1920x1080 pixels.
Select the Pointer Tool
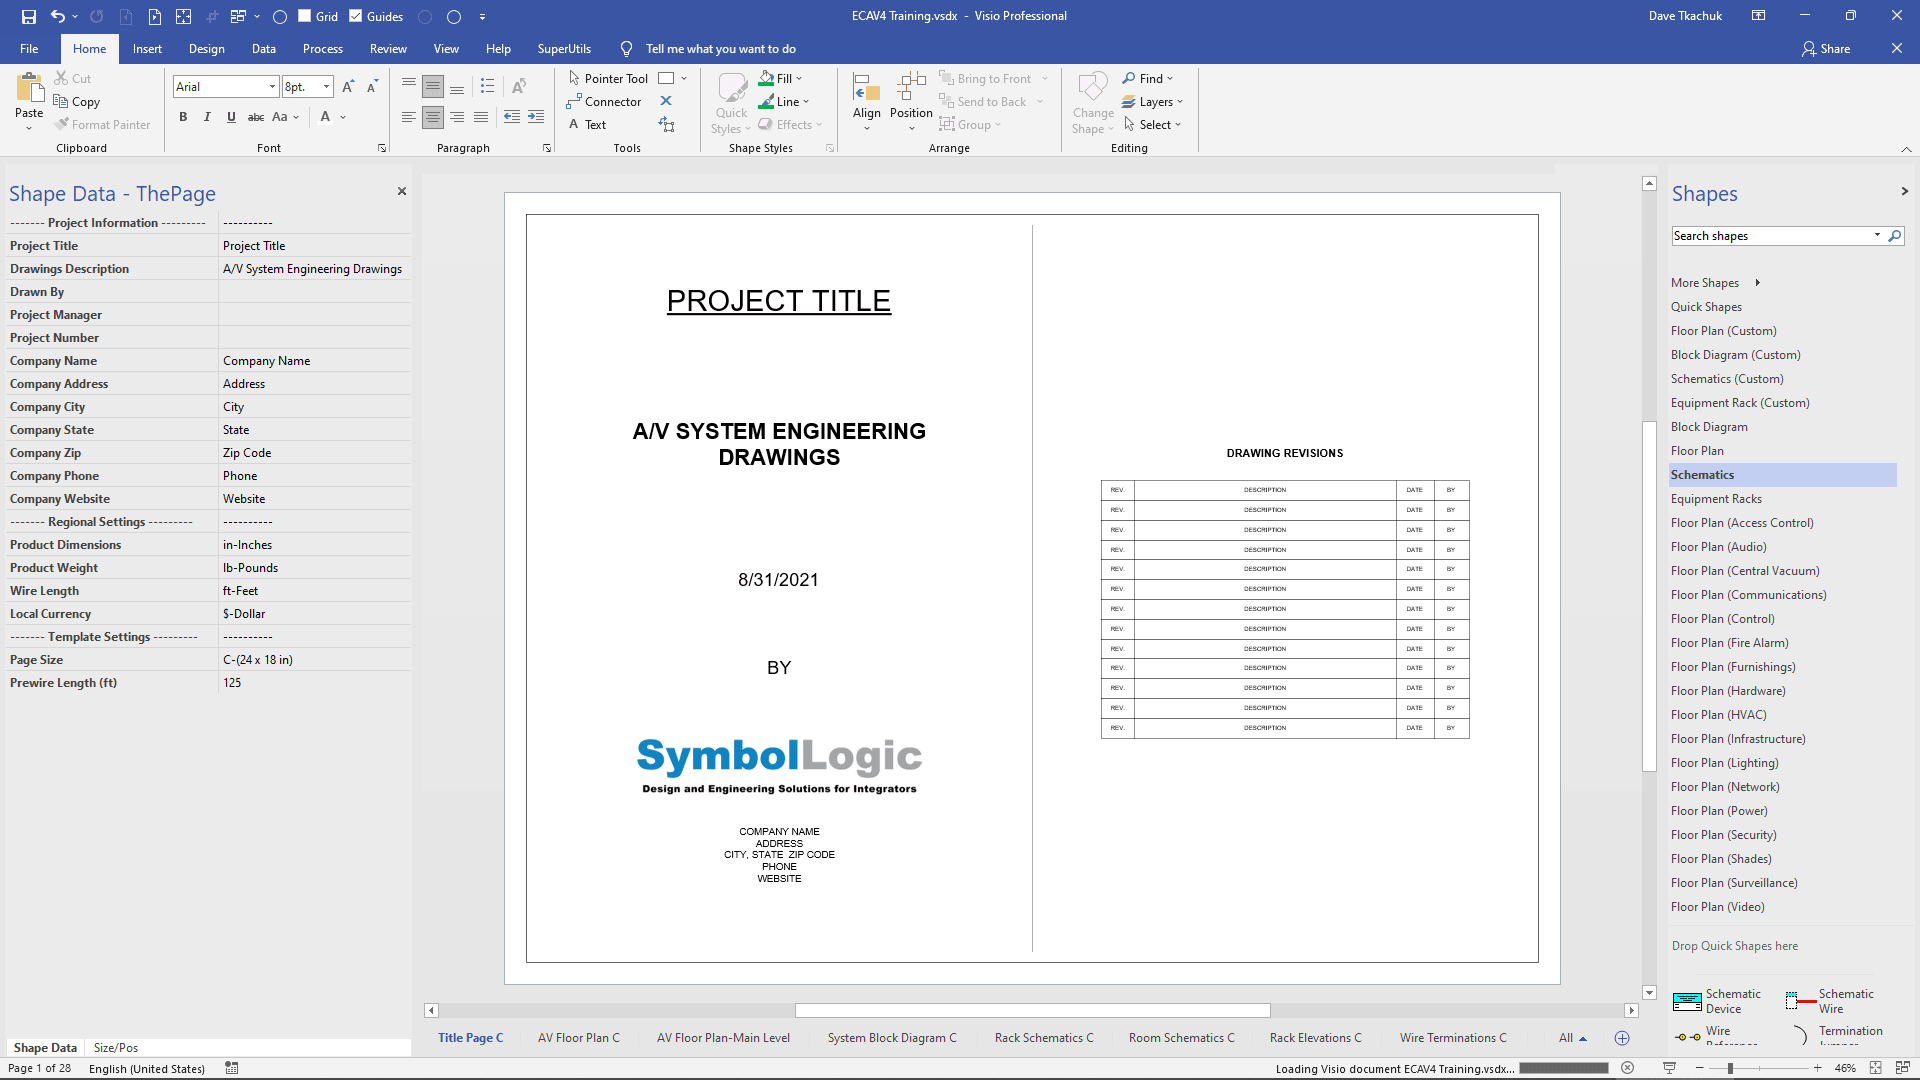[x=608, y=78]
